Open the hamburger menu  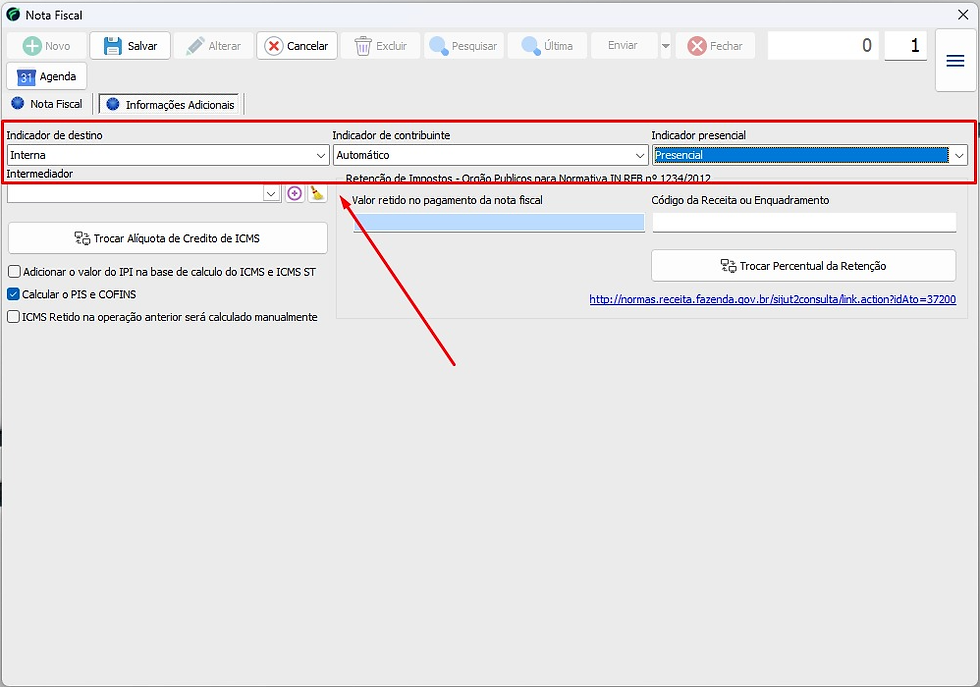click(x=955, y=61)
